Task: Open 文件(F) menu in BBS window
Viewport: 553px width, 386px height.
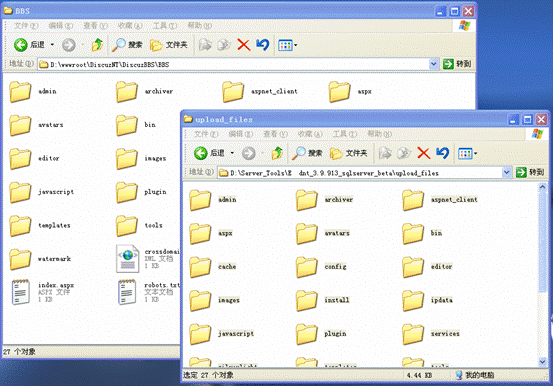Action: click(26, 26)
